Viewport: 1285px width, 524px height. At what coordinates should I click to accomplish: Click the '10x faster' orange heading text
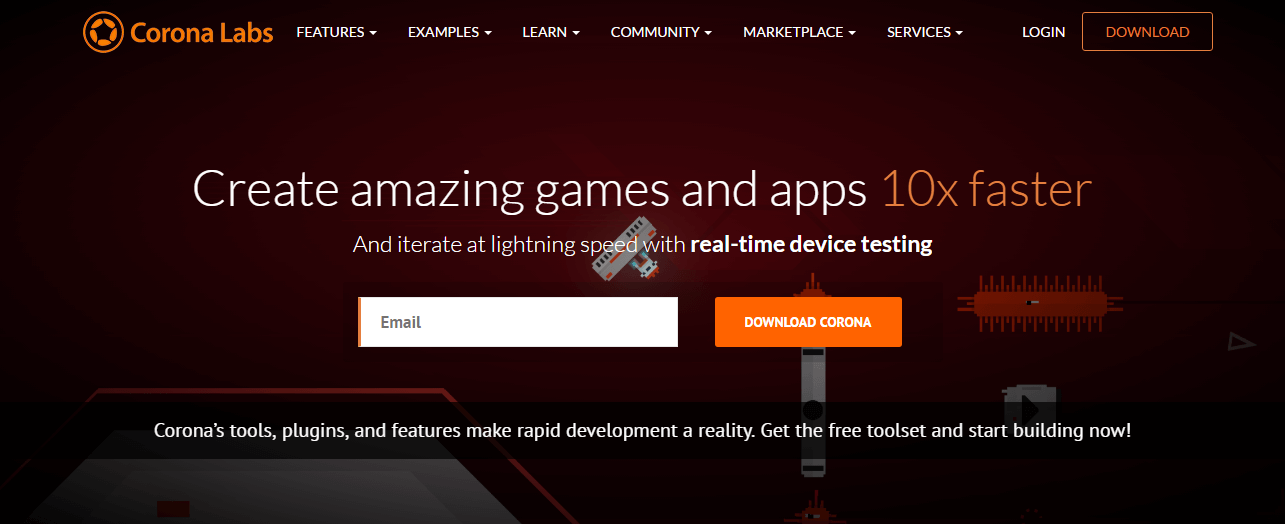[986, 189]
